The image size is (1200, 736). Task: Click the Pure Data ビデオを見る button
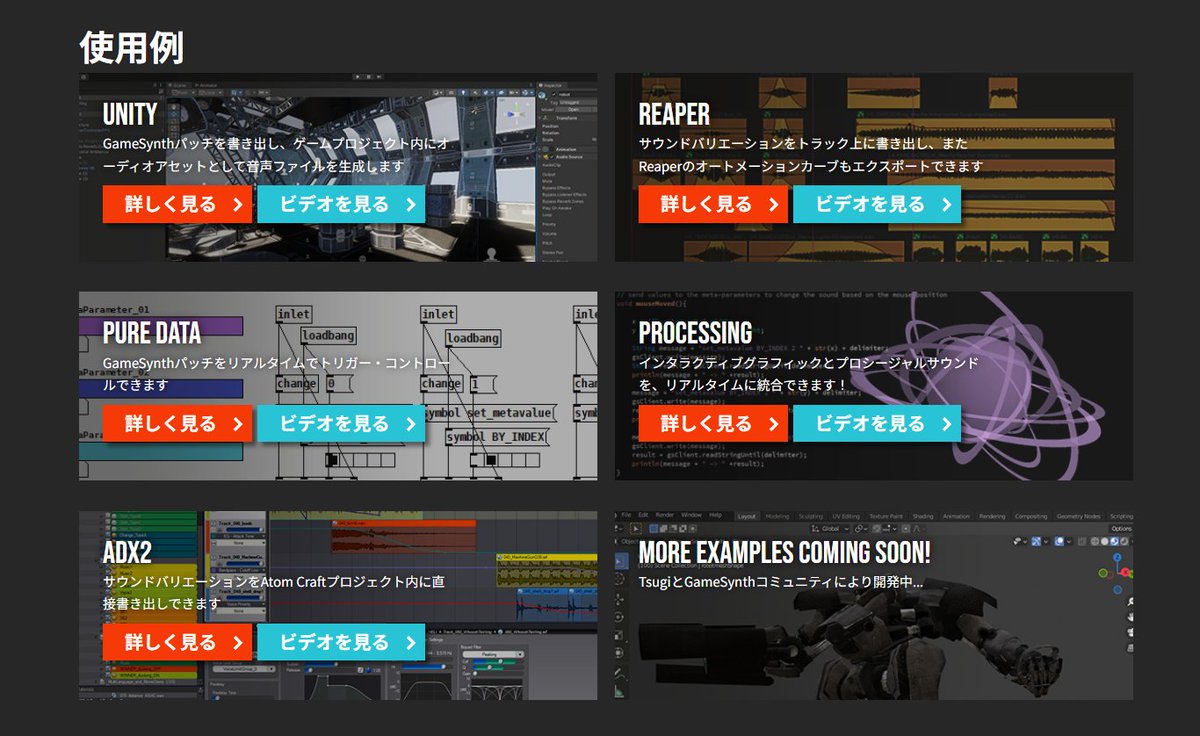341,424
